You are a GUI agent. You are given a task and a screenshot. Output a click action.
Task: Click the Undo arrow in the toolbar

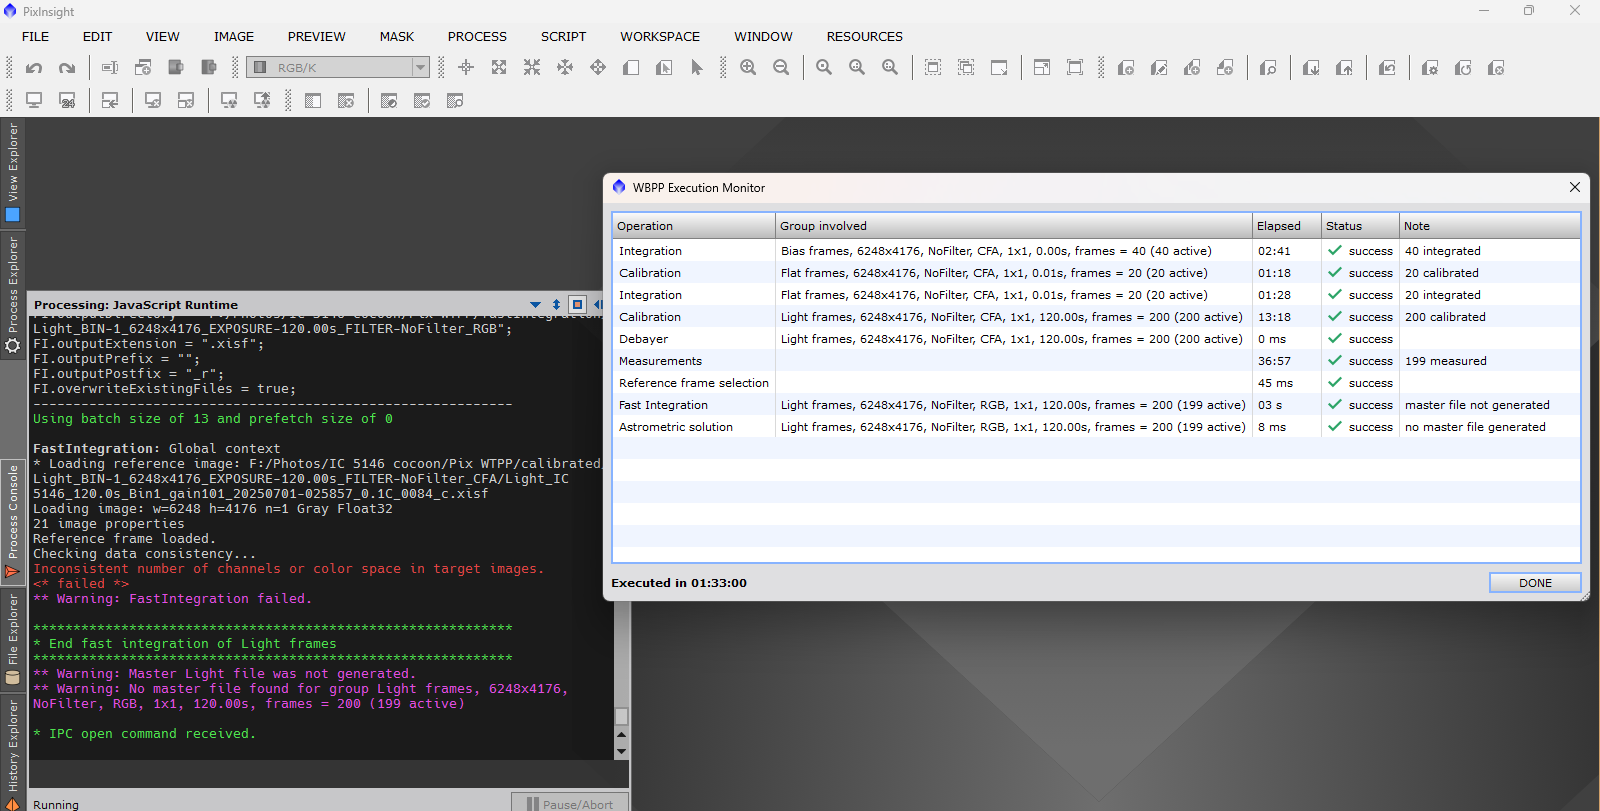point(34,68)
